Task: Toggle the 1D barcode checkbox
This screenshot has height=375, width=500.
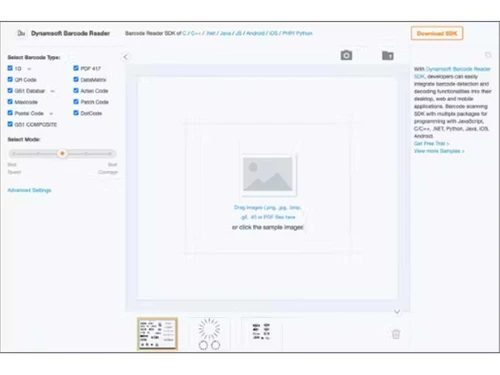Action: tap(10, 68)
